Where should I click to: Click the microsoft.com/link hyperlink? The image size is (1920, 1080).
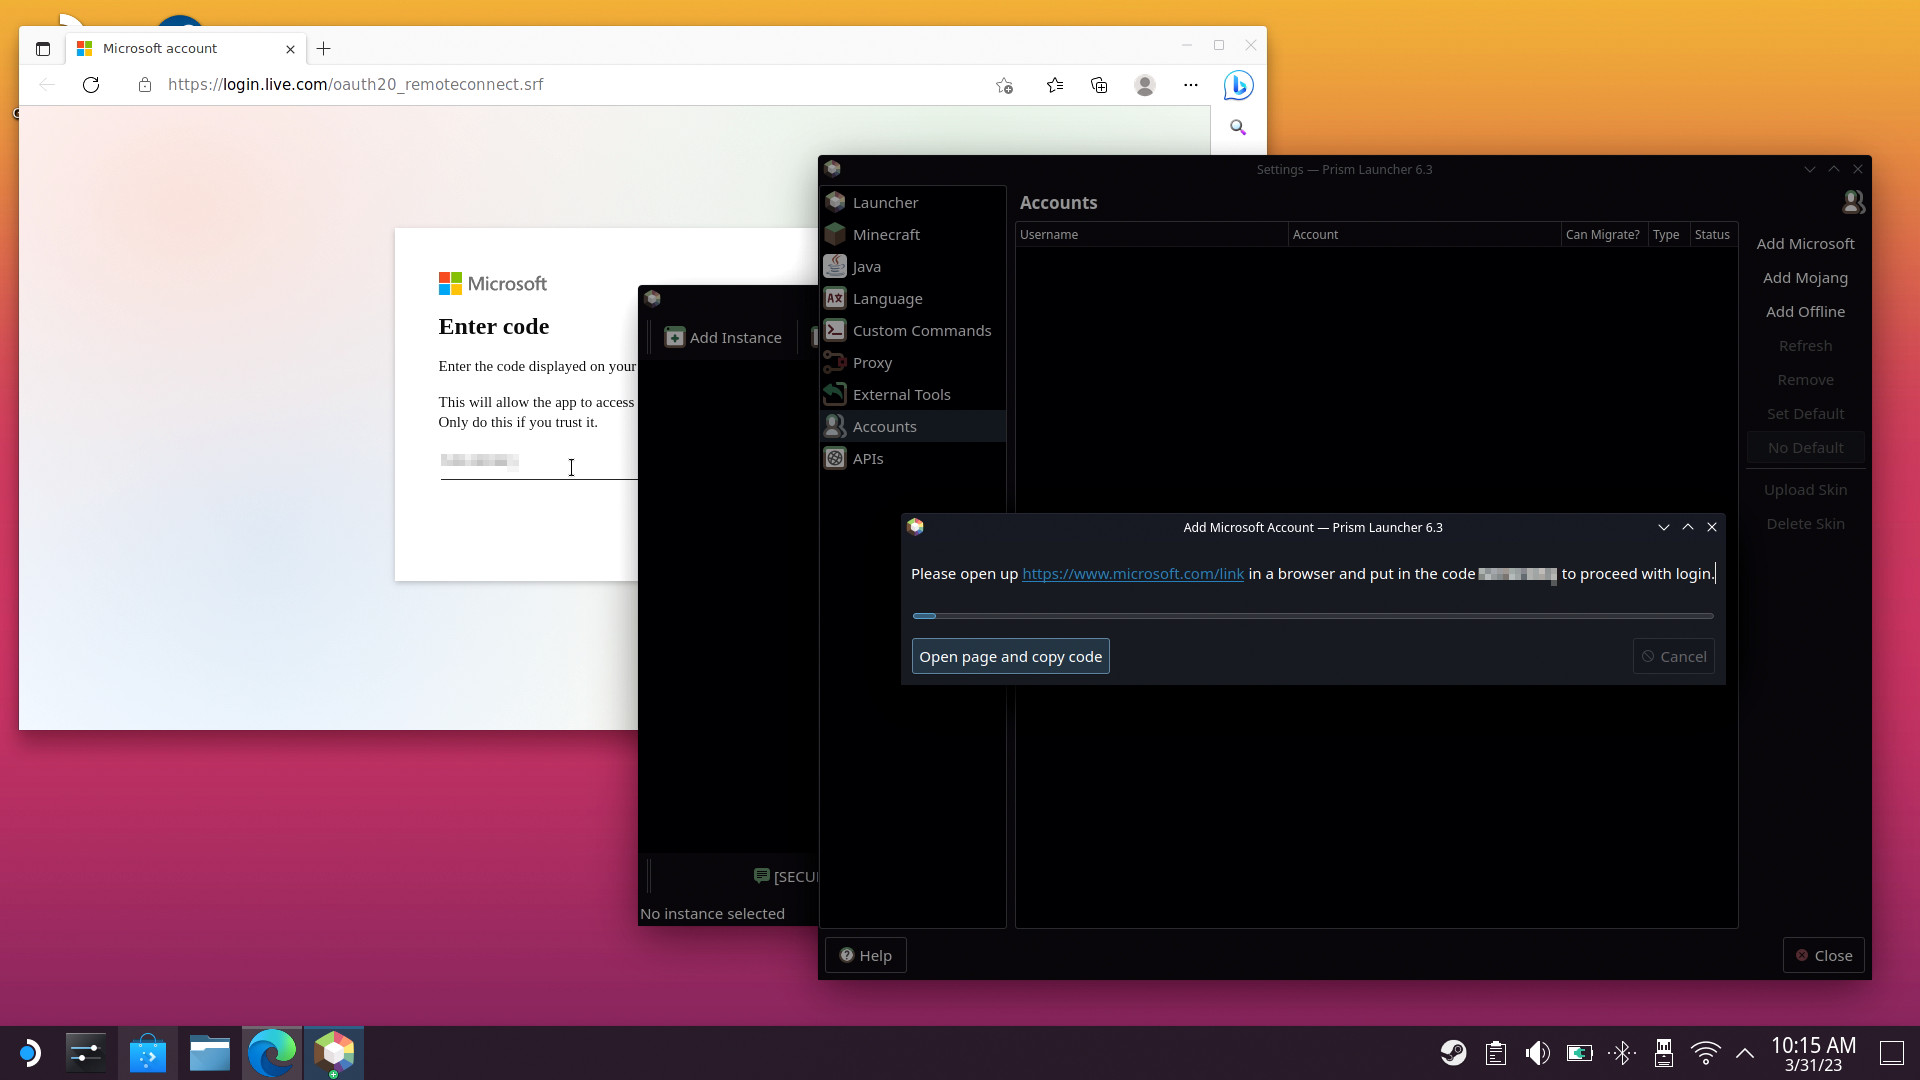coord(1131,574)
